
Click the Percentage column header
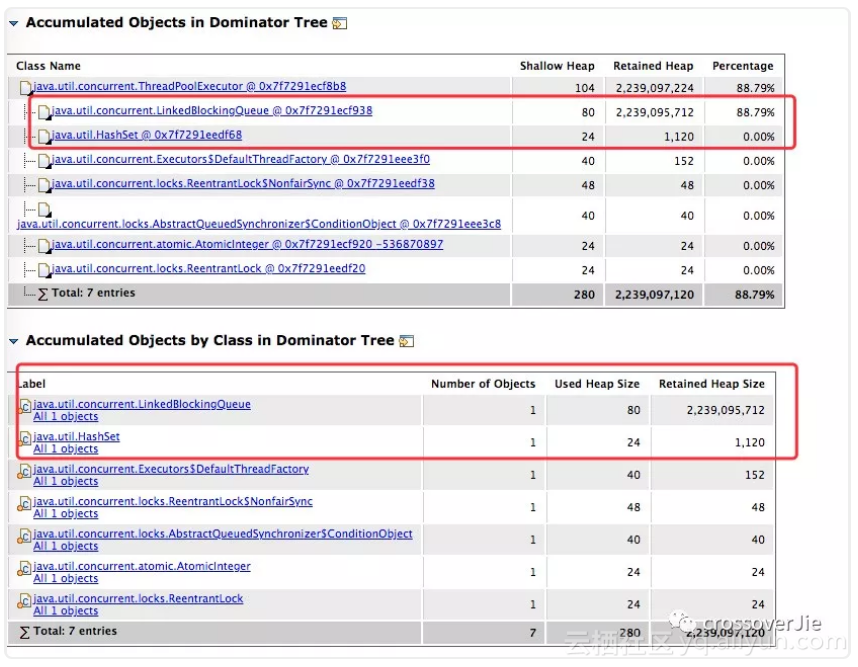tap(743, 66)
